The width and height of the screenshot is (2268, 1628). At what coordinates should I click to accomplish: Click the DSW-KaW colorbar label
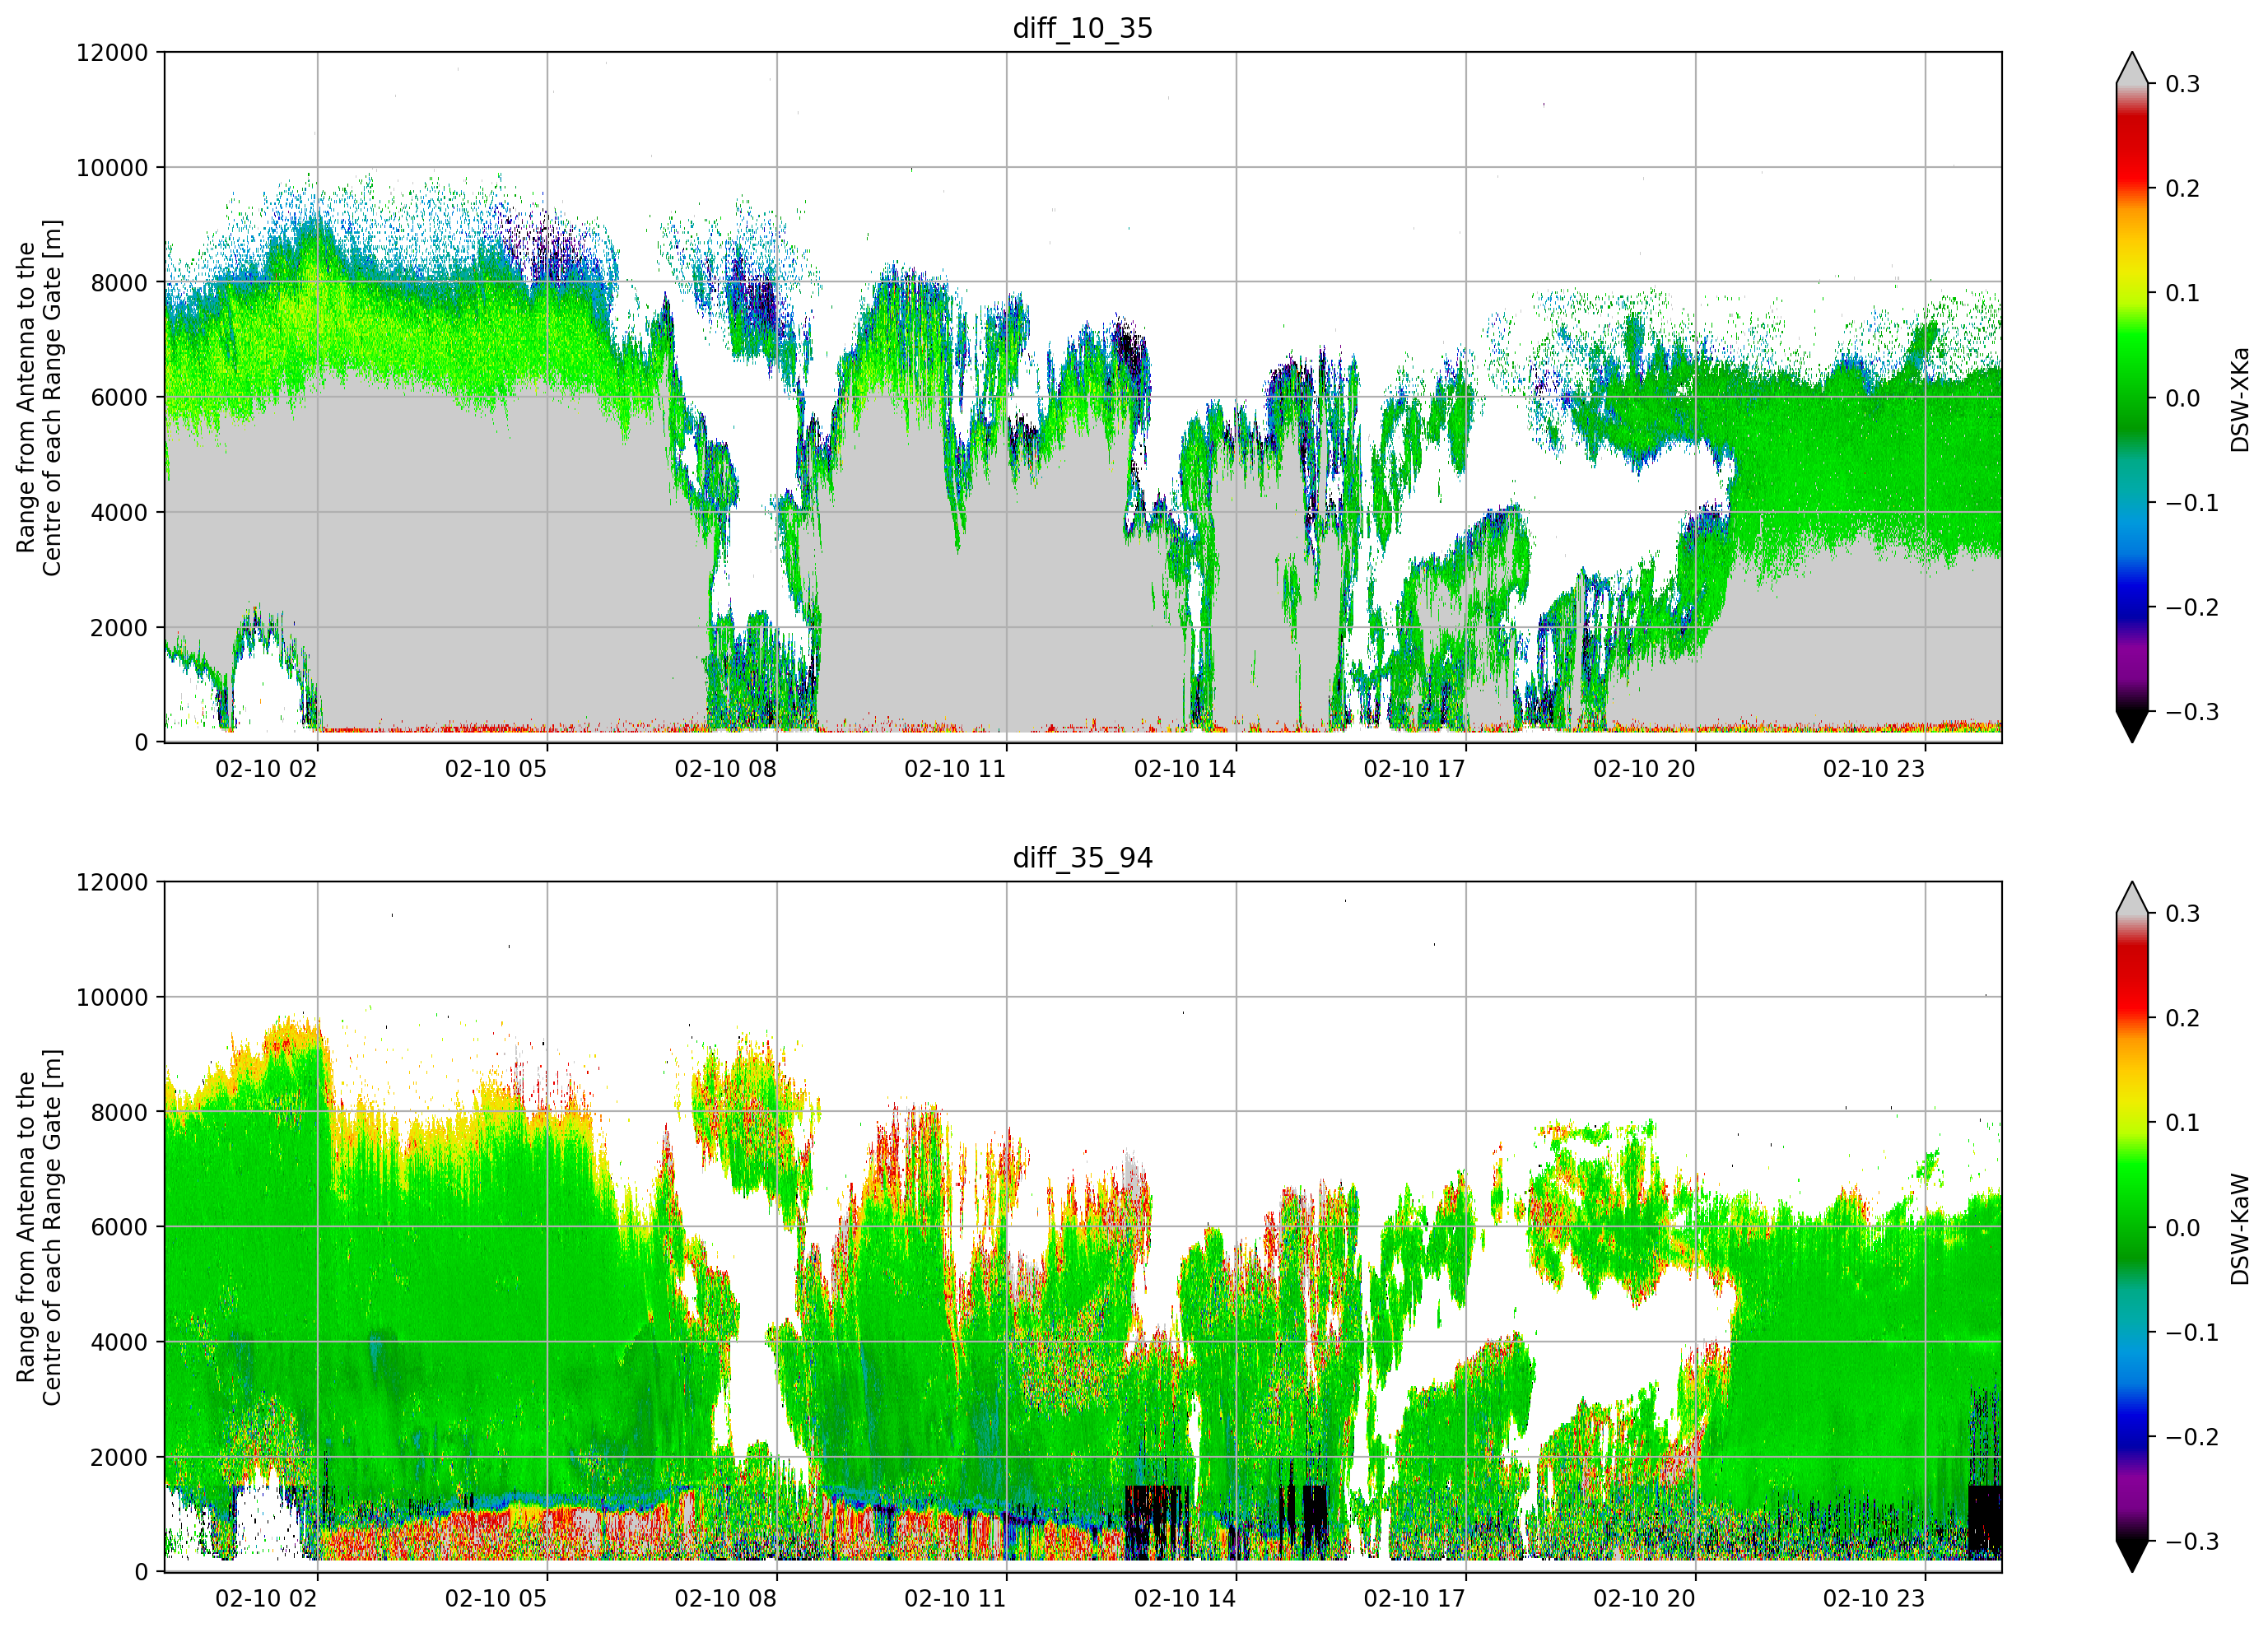click(2240, 1229)
